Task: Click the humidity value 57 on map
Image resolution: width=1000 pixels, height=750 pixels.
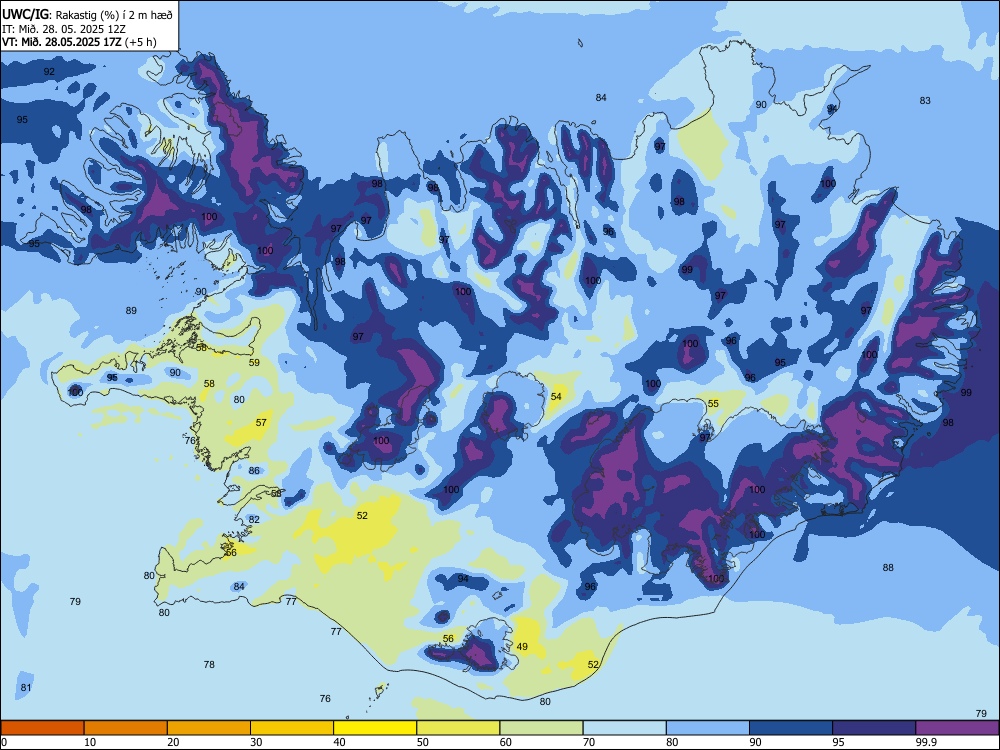Action: click(261, 423)
